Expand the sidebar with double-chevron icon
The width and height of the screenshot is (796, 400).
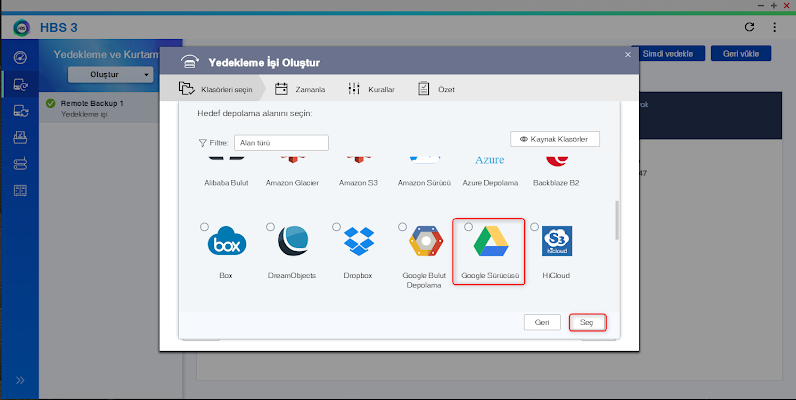(20, 380)
